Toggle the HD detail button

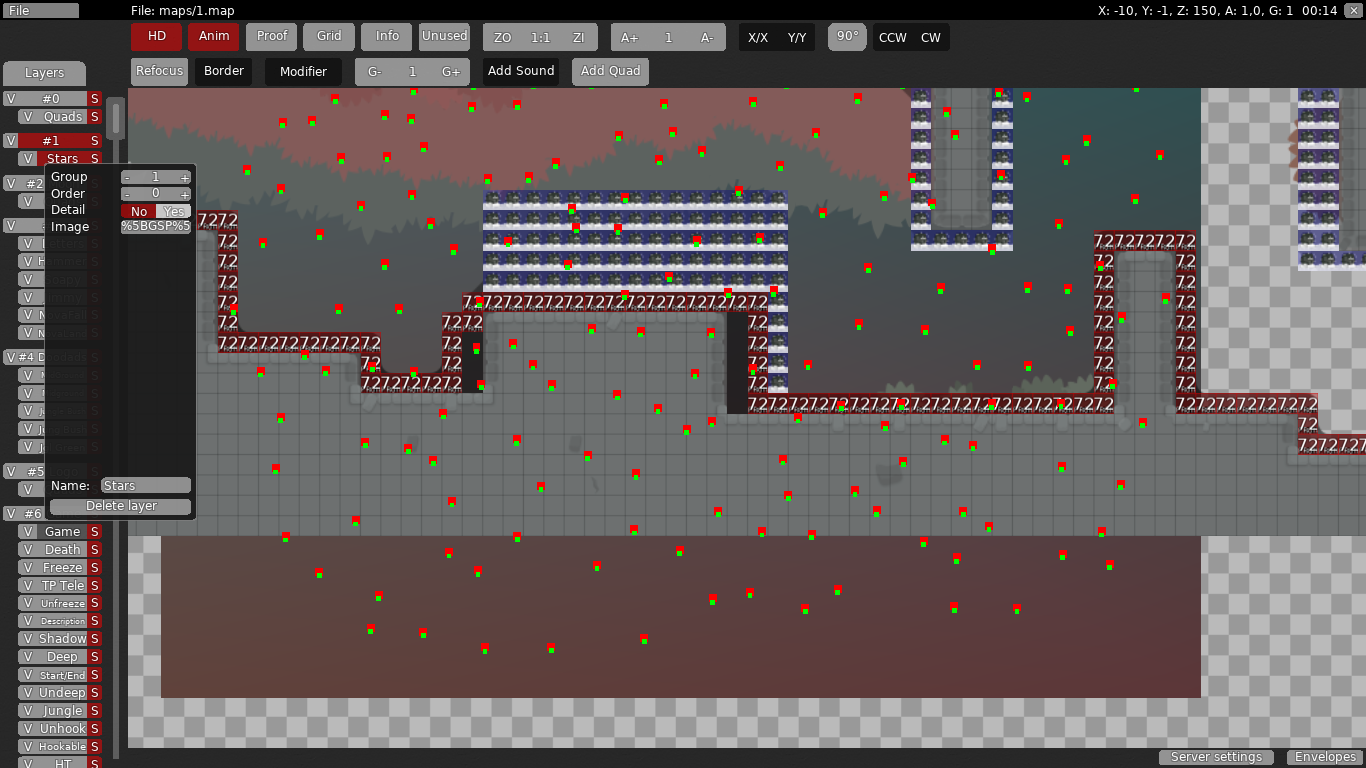[x=157, y=36]
